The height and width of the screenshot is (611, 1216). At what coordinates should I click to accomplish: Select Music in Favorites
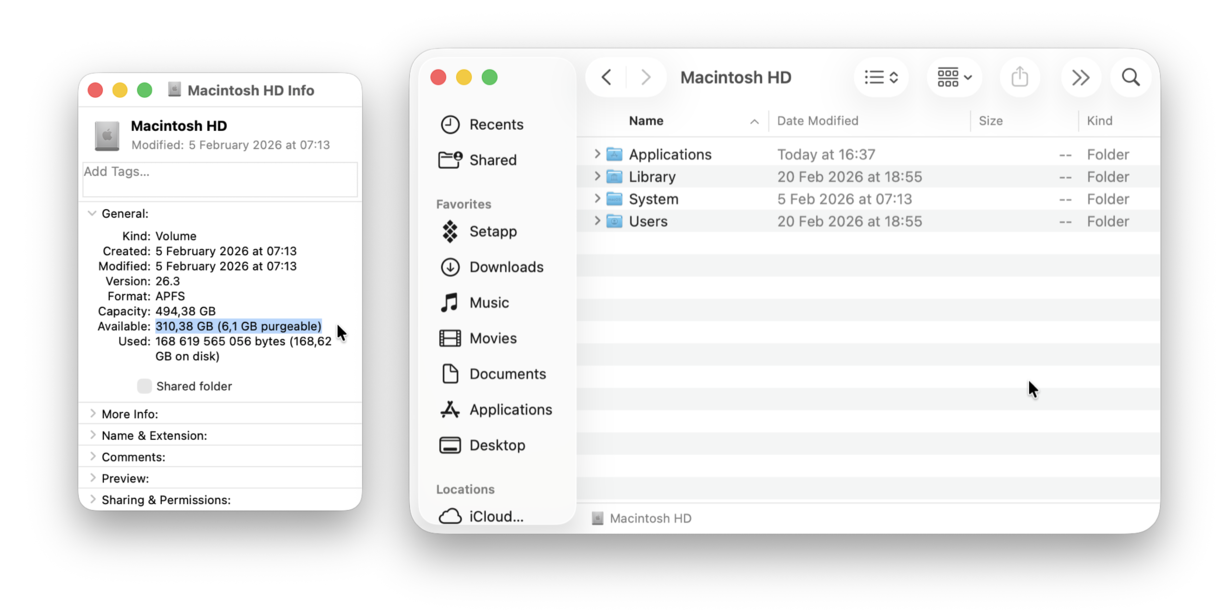(x=487, y=302)
